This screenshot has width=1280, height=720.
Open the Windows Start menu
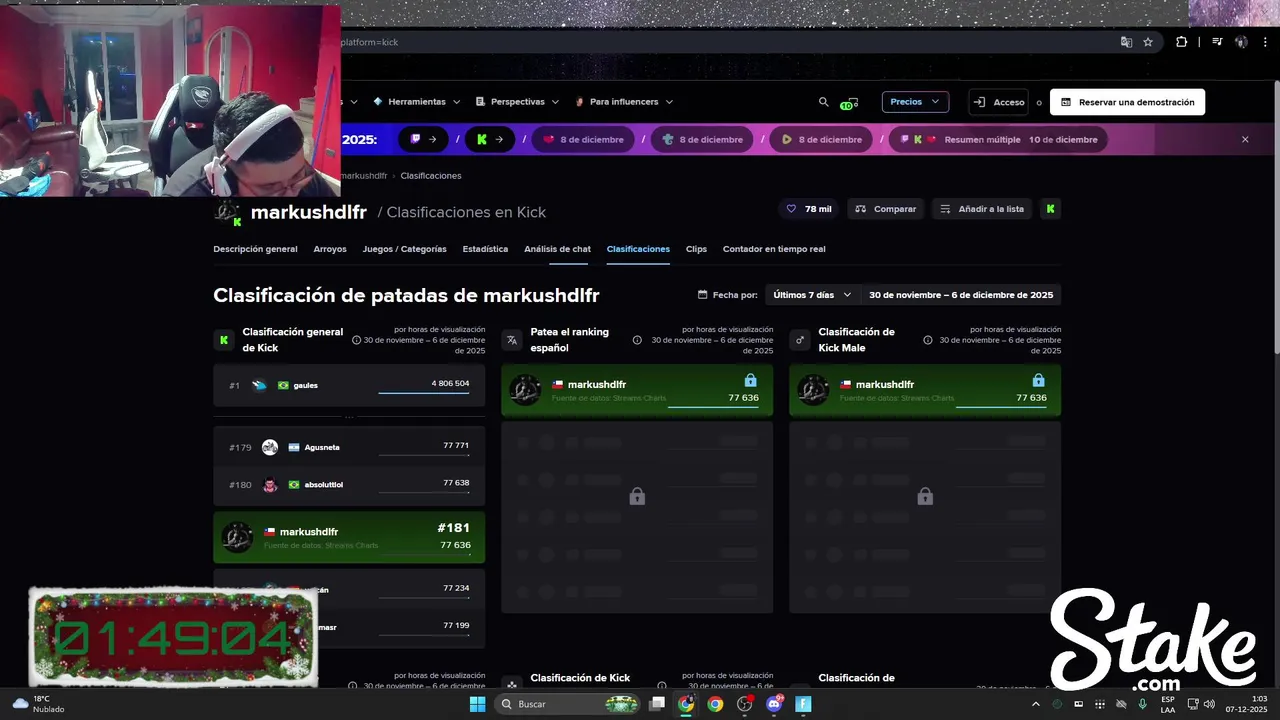(478, 704)
